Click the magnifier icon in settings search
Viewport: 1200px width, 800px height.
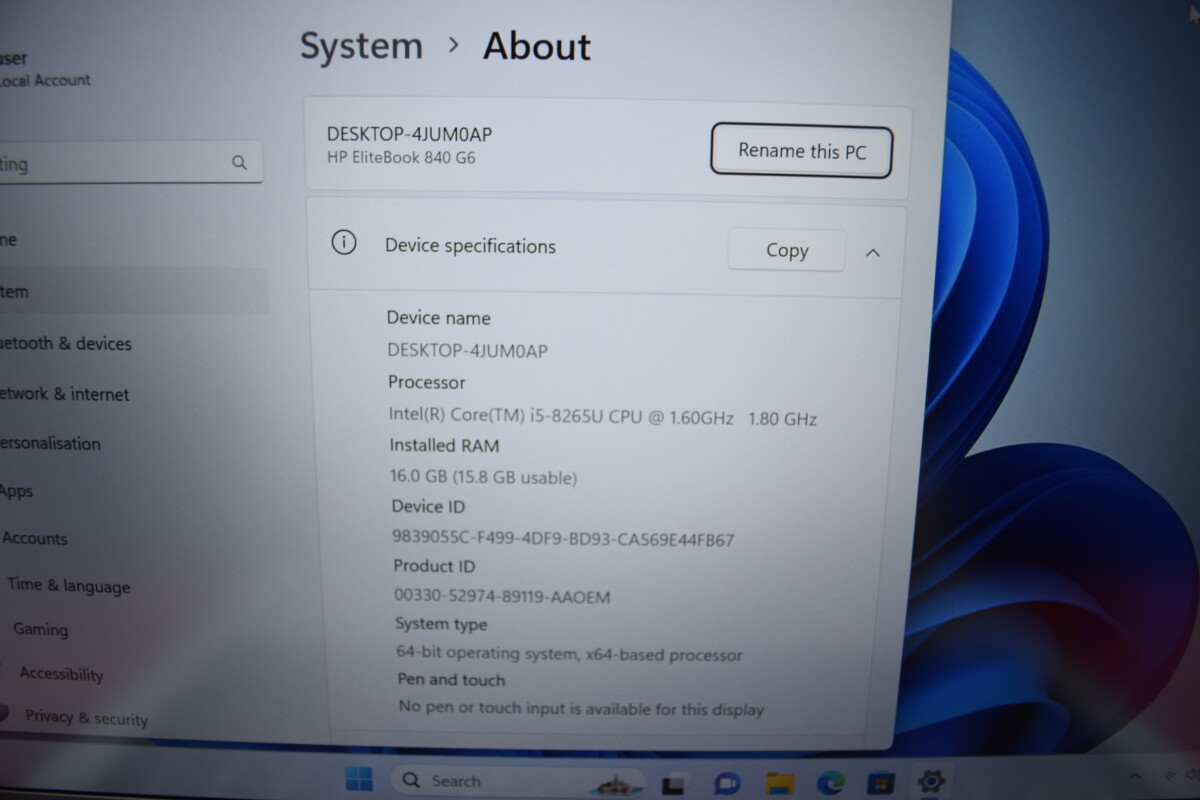click(239, 162)
